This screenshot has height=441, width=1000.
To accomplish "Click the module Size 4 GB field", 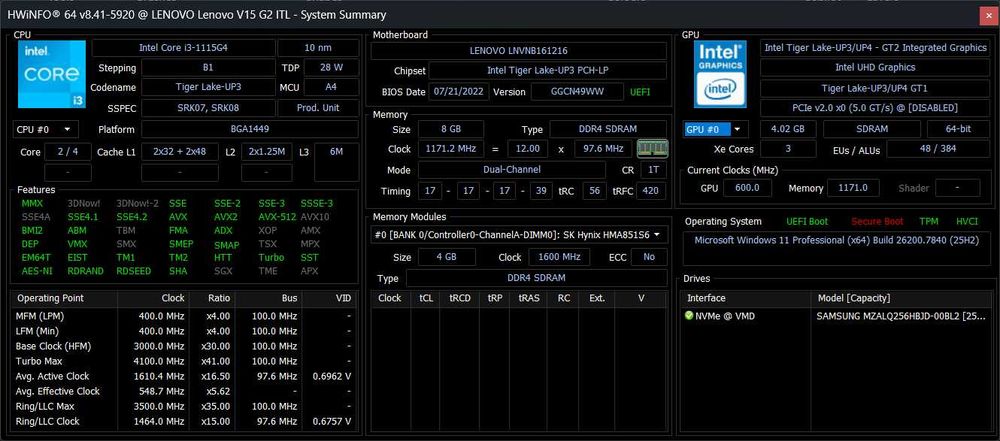I will tap(447, 257).
